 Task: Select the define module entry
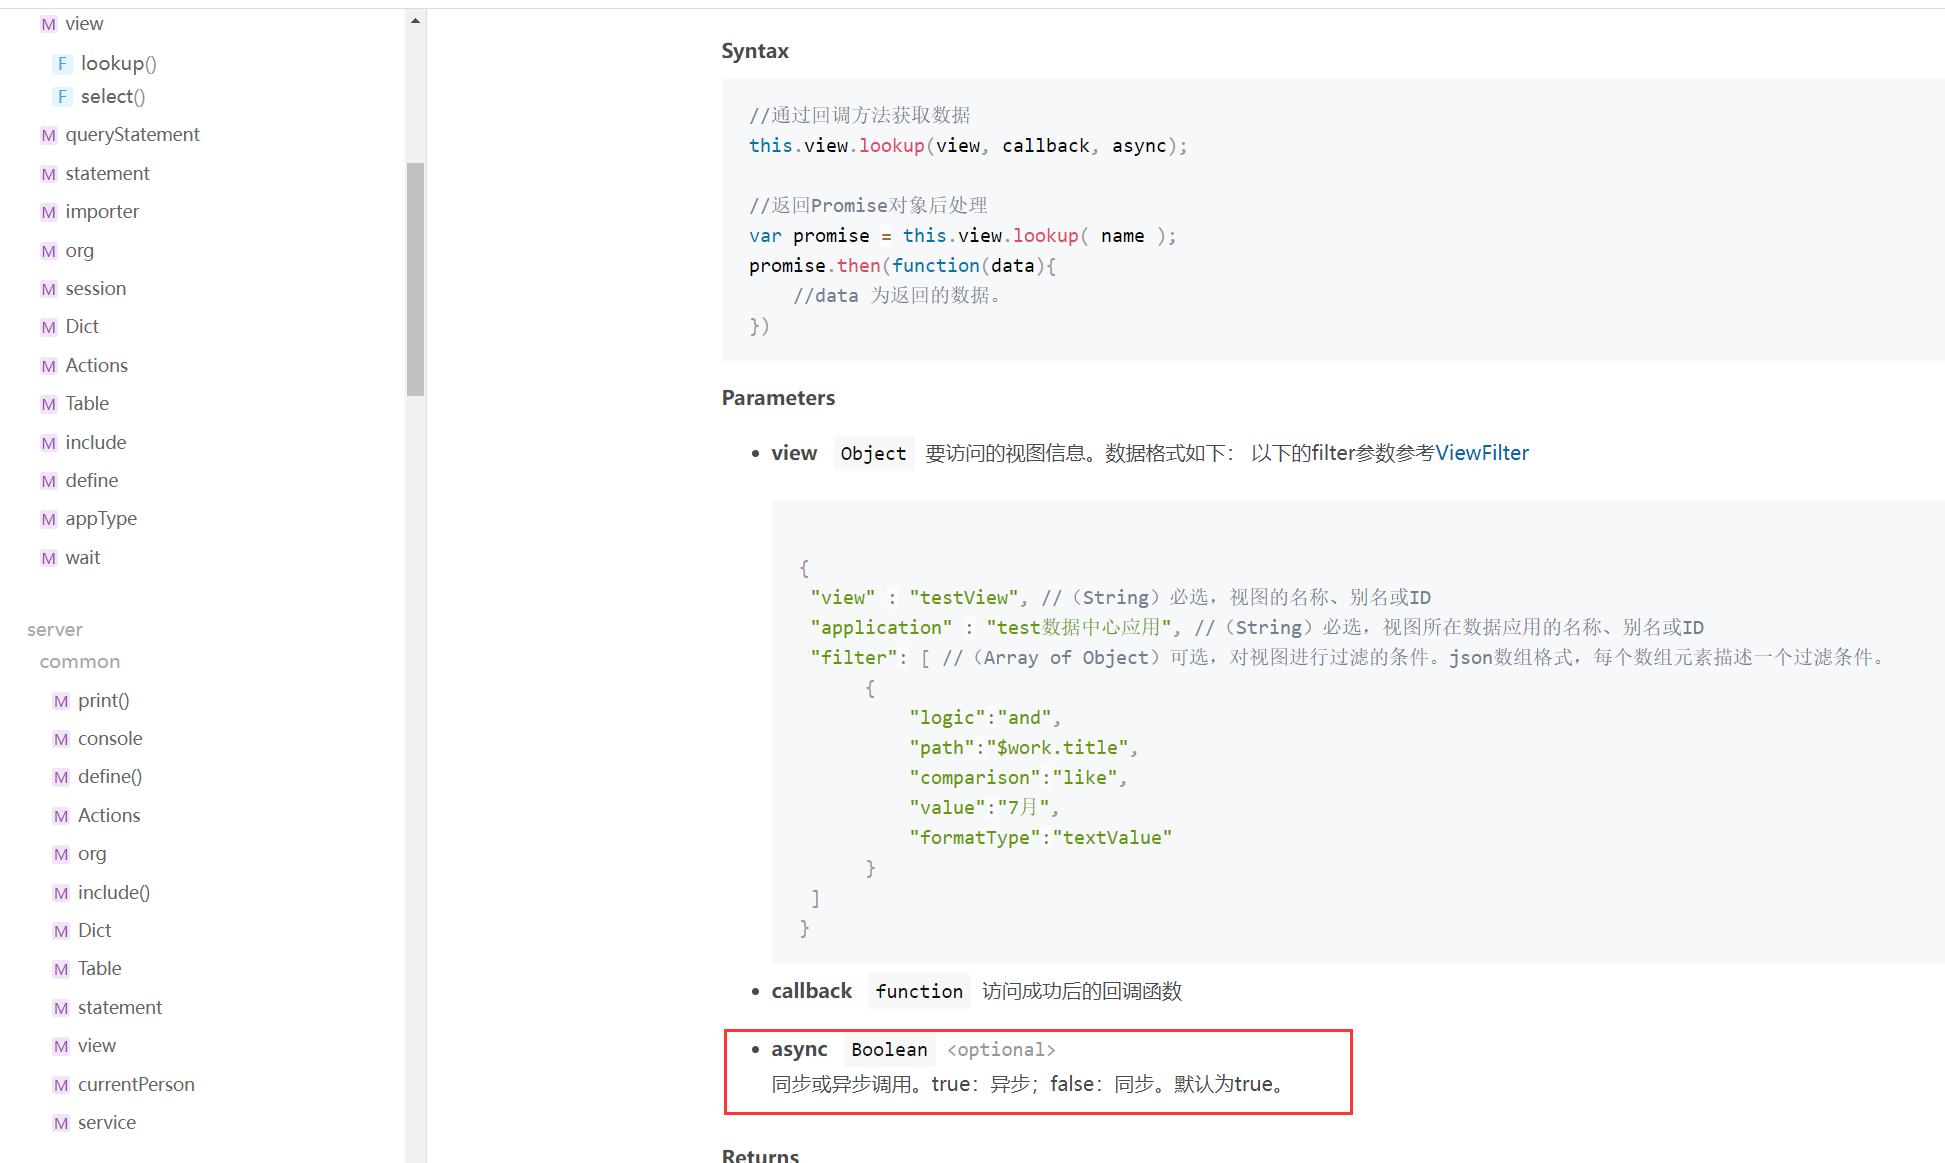tap(91, 481)
